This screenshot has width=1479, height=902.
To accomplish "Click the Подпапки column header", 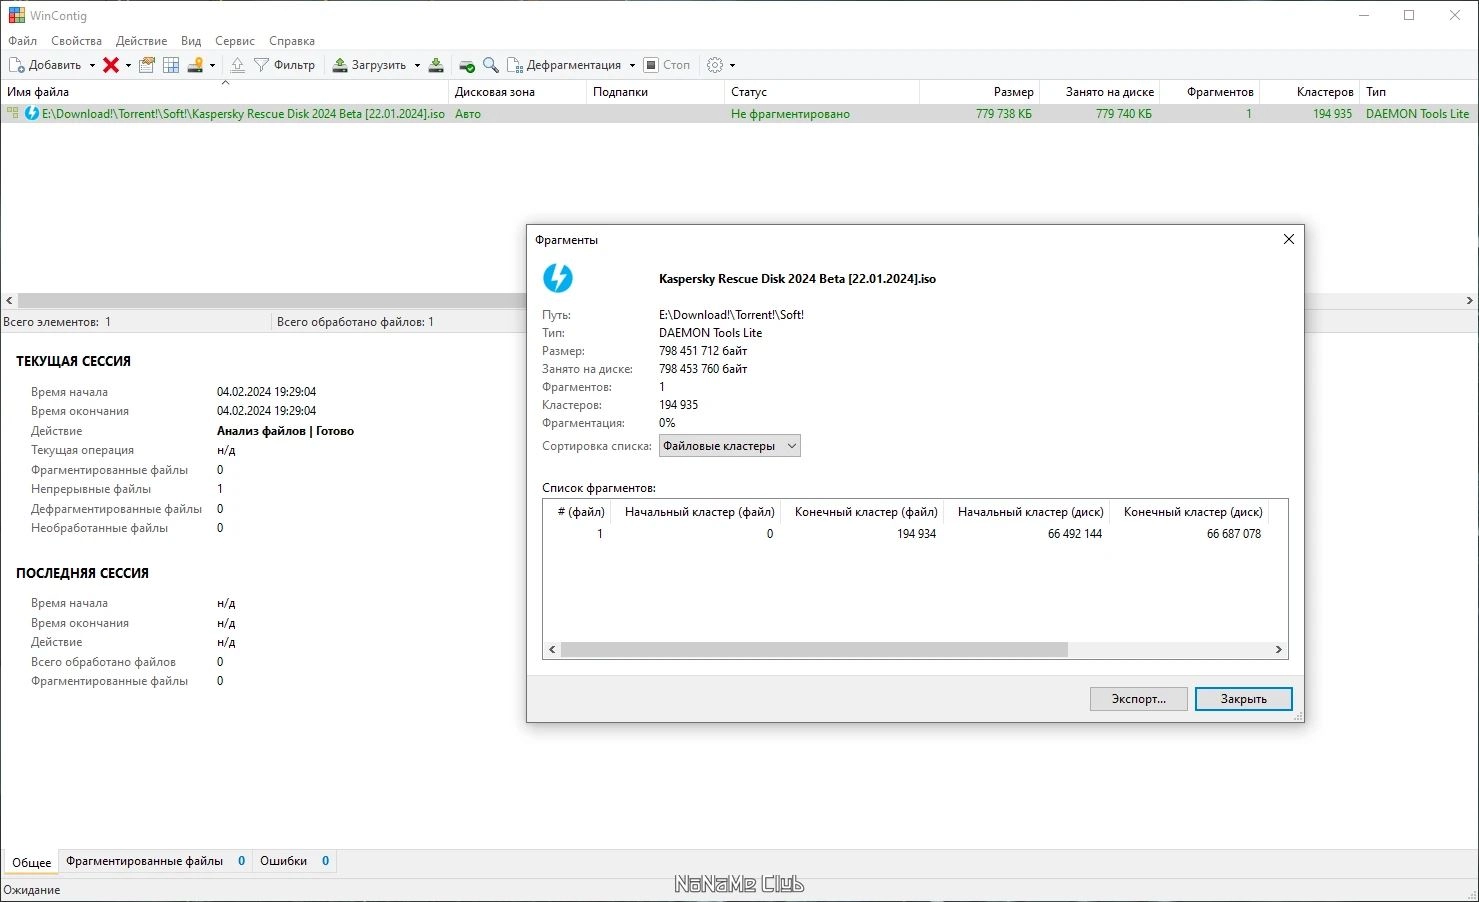I will pyautogui.click(x=655, y=92).
